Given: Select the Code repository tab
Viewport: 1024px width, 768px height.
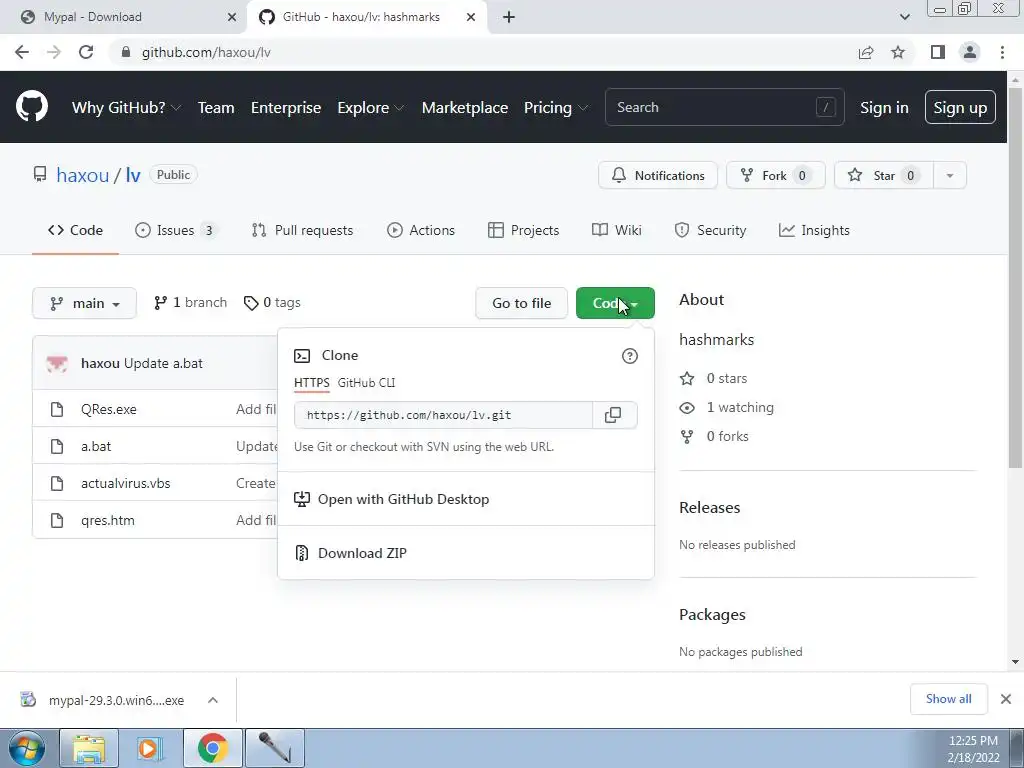Looking at the screenshot, I should click(x=75, y=231).
